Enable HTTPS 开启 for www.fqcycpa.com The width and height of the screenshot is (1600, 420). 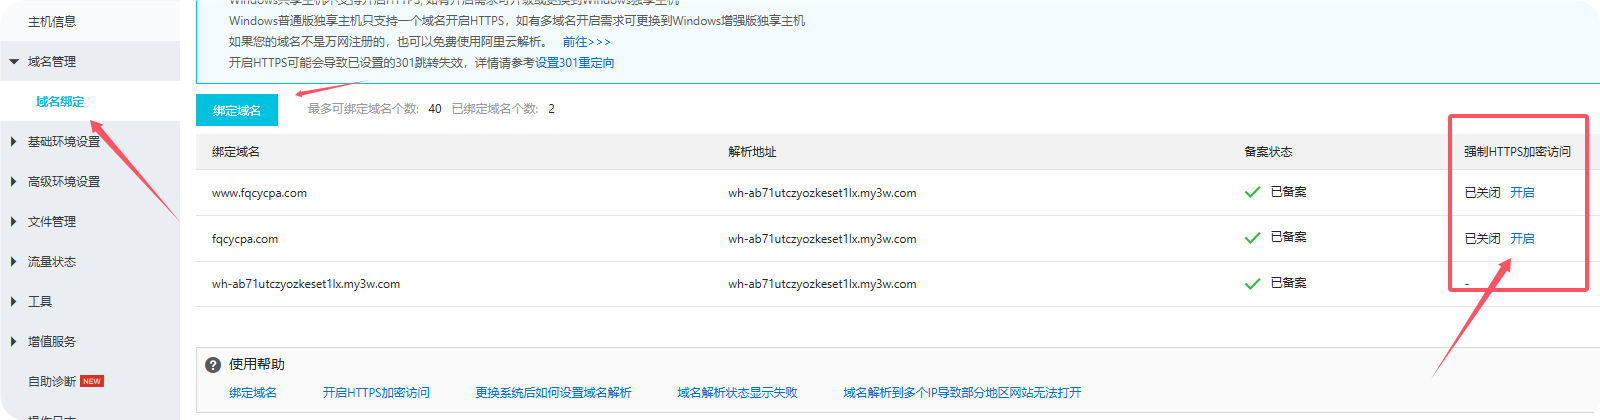point(1522,193)
